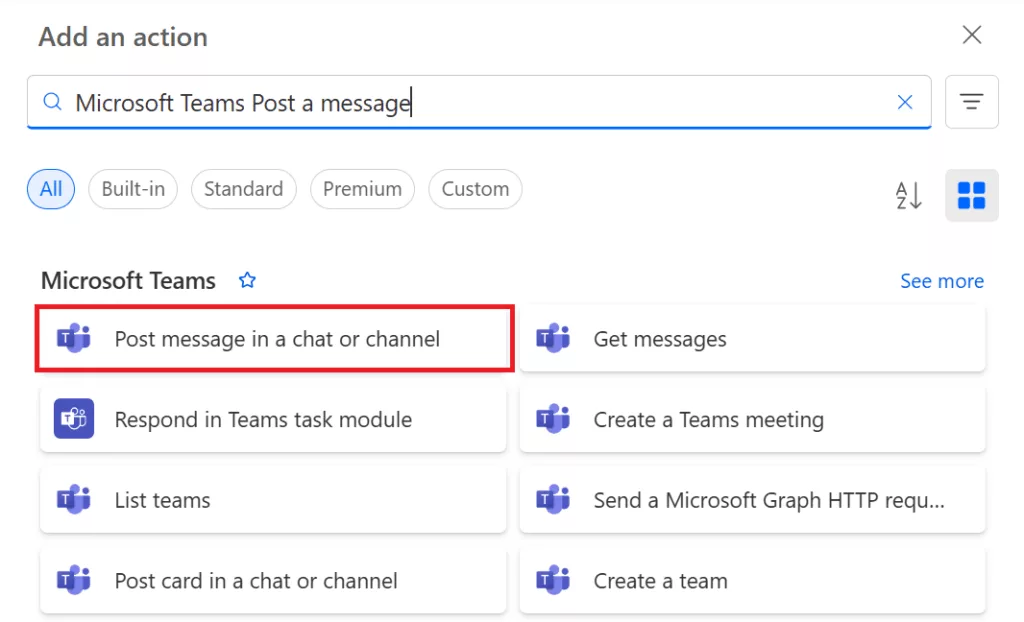
Task: Choose Post message in a chat or channel
Action: (x=274, y=338)
